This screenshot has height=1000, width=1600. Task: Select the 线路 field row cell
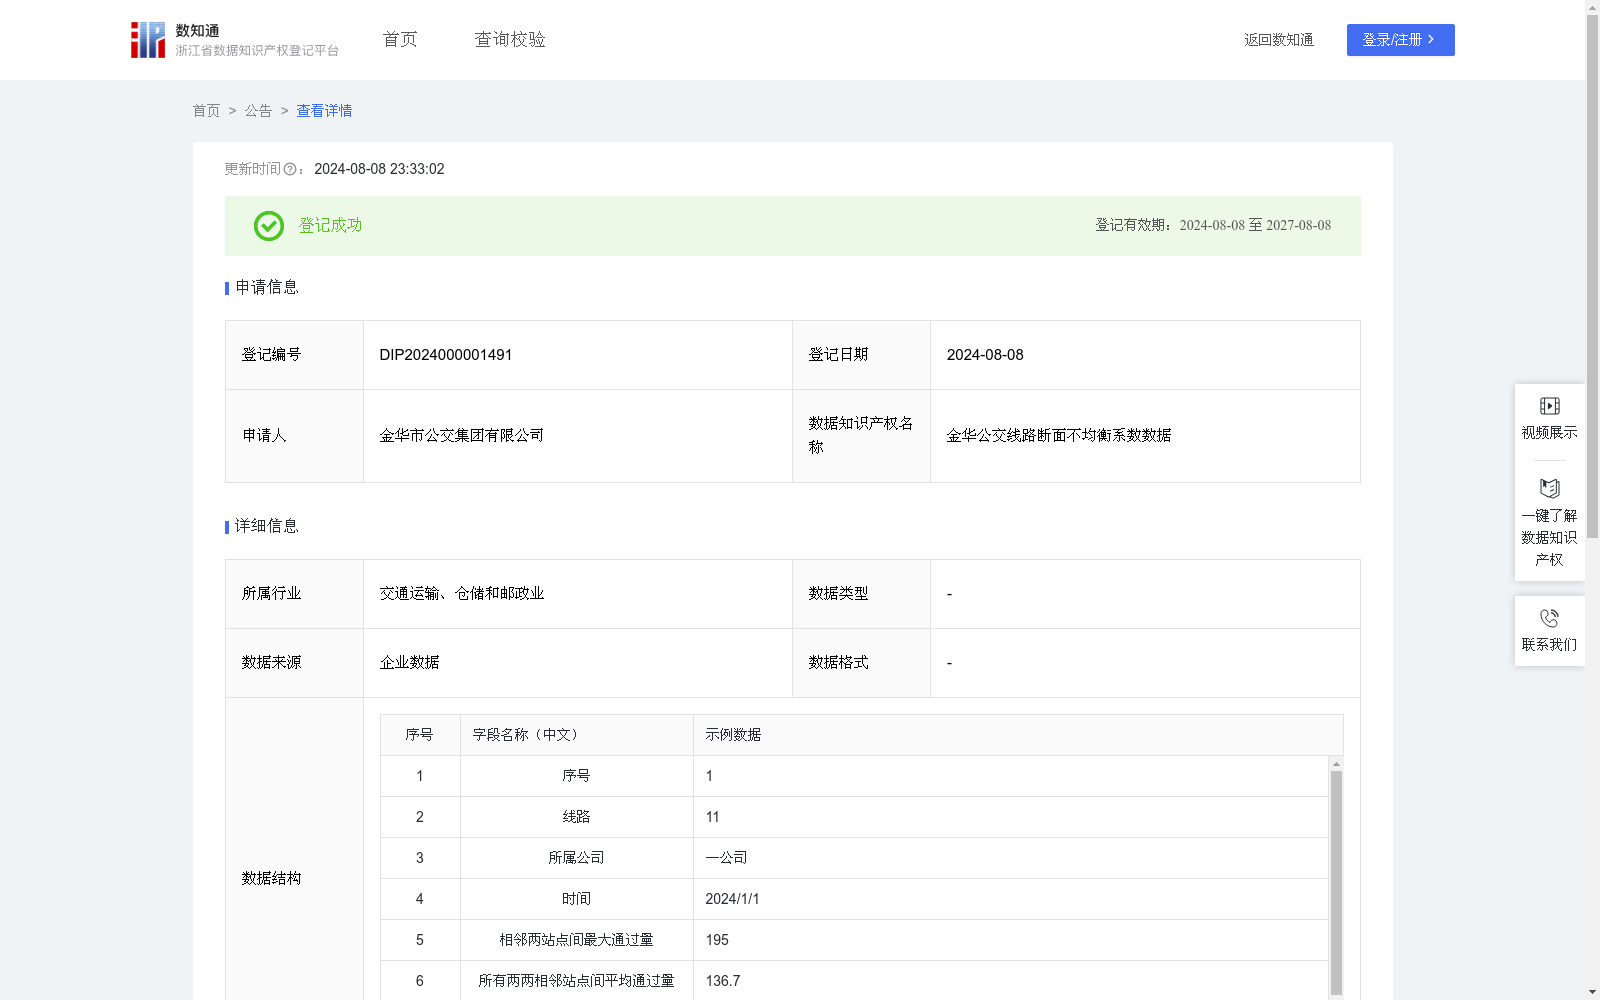coord(576,817)
